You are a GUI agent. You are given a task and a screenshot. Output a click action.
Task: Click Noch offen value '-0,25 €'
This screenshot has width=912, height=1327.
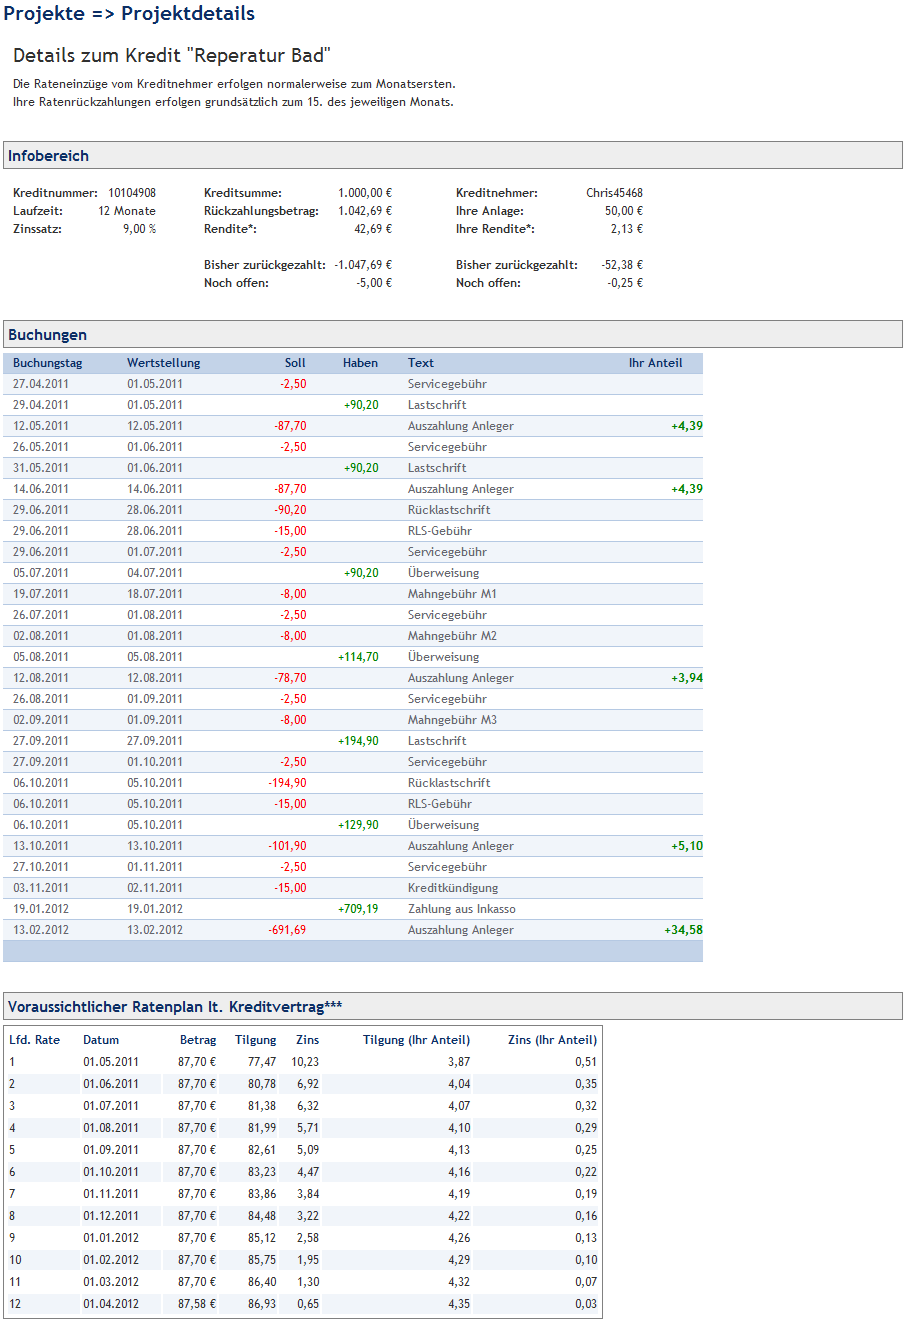pyautogui.click(x=625, y=283)
